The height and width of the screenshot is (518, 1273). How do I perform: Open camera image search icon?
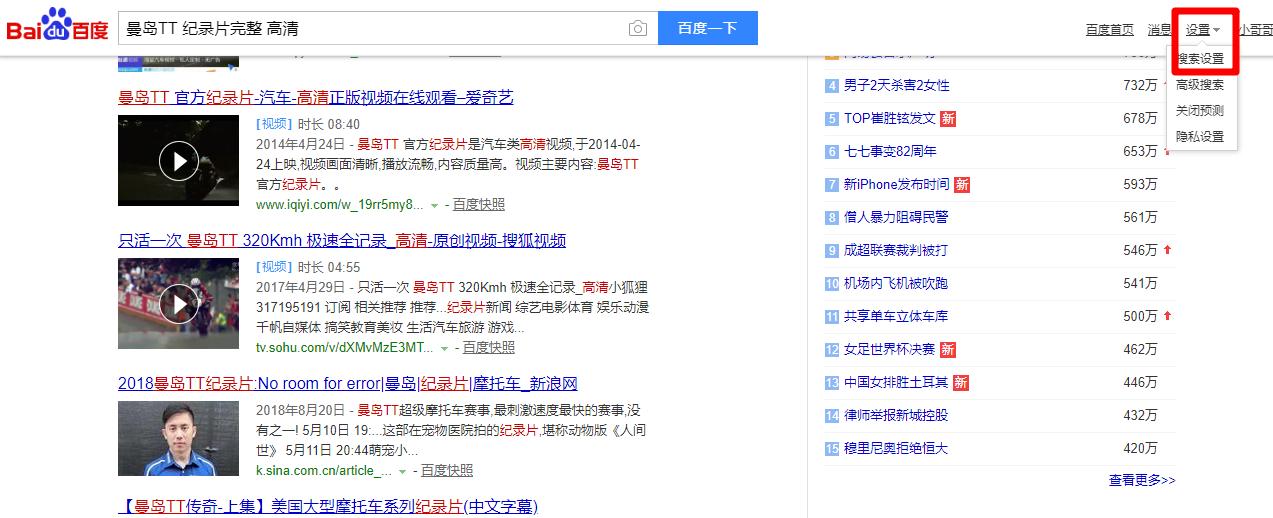pyautogui.click(x=637, y=29)
